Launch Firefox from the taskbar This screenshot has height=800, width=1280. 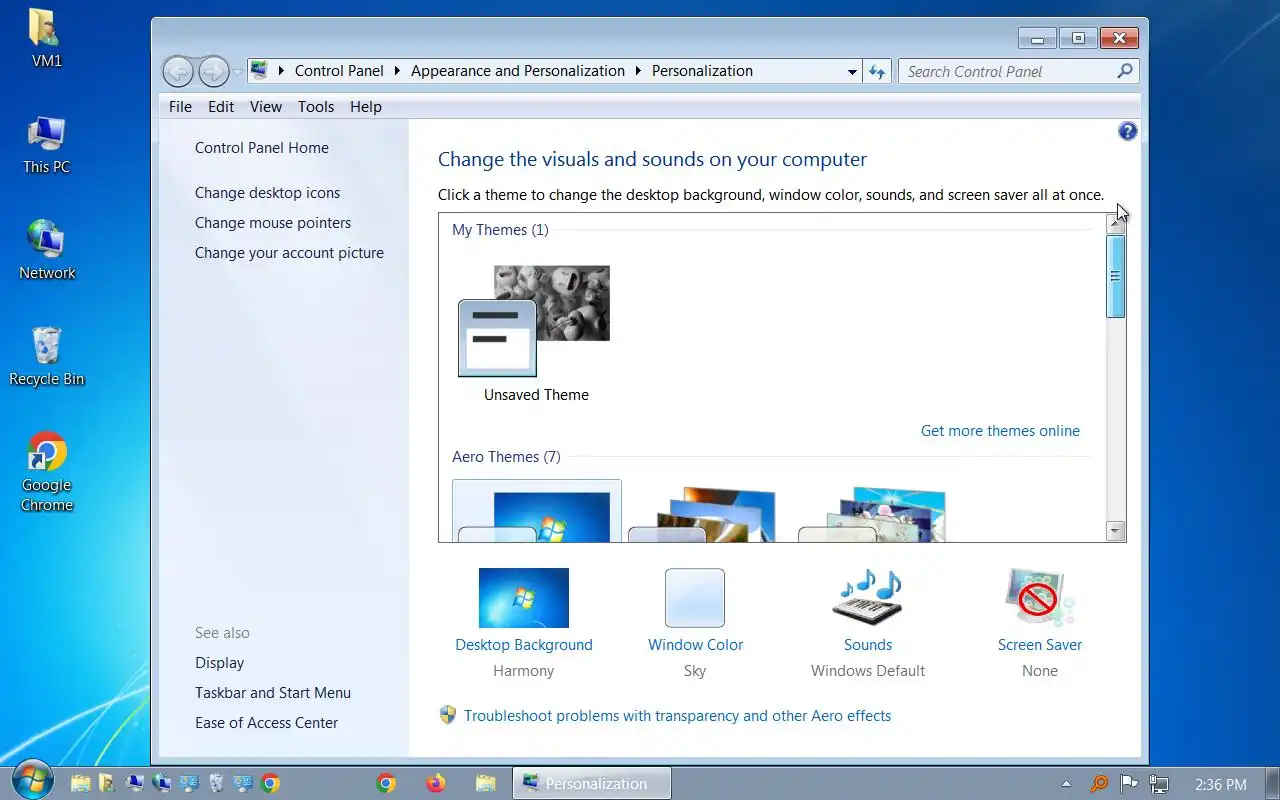click(435, 783)
